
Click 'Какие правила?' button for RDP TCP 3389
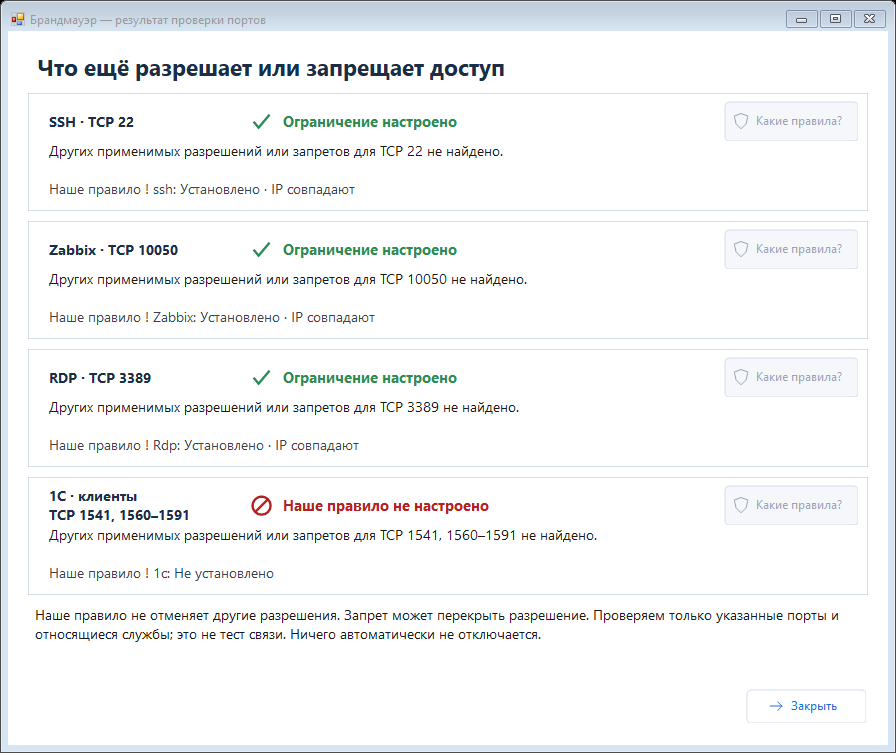(x=791, y=377)
